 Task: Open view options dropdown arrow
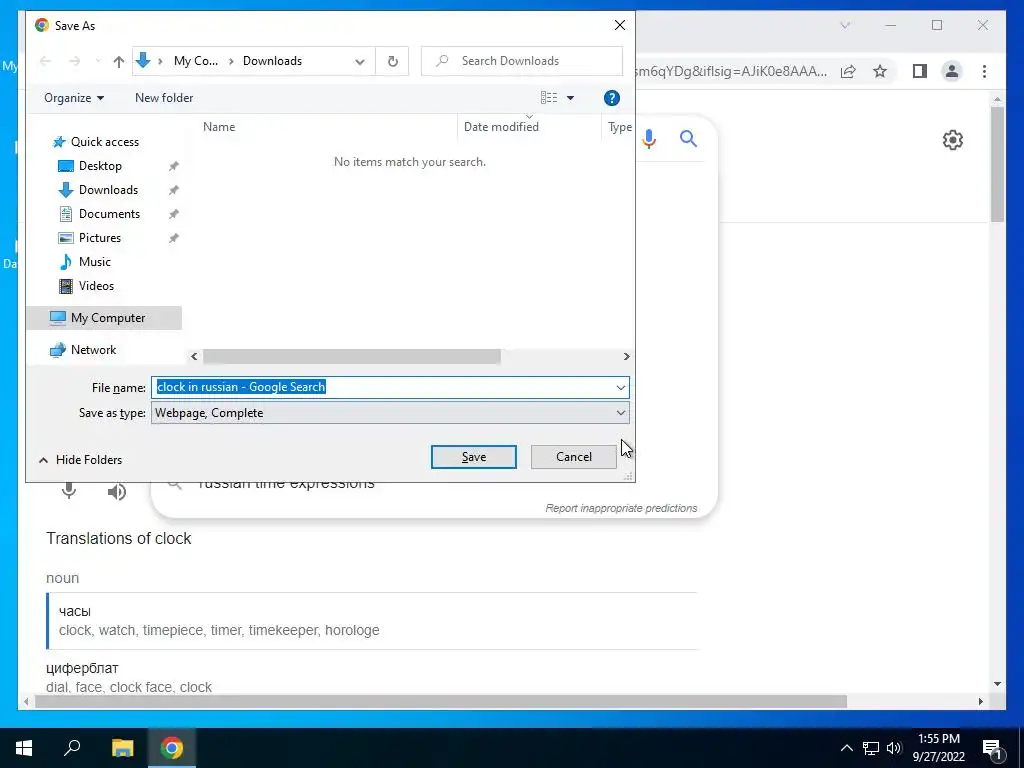pyautogui.click(x=570, y=98)
